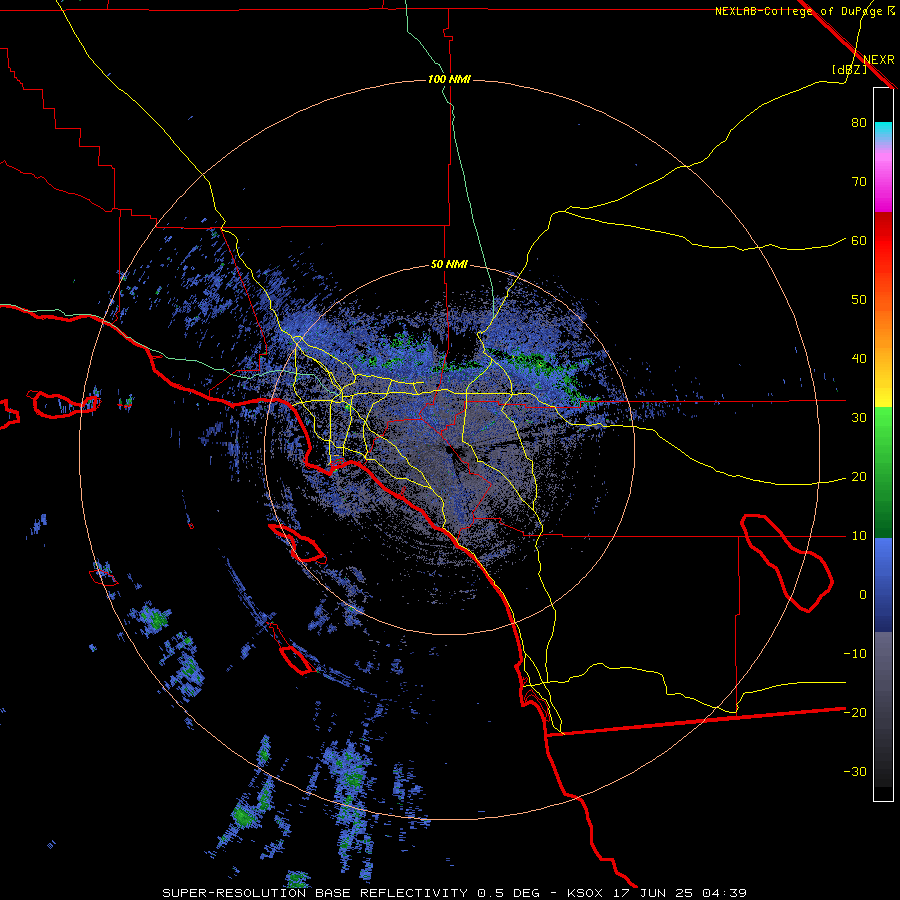Pick the blue segment of the color bar
The width and height of the screenshot is (900, 900).
click(x=883, y=584)
